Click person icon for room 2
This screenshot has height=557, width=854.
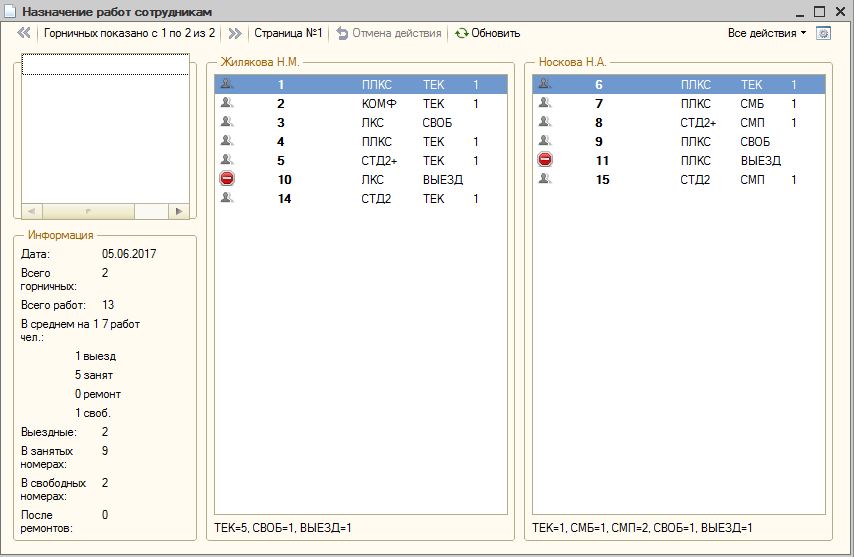click(227, 103)
